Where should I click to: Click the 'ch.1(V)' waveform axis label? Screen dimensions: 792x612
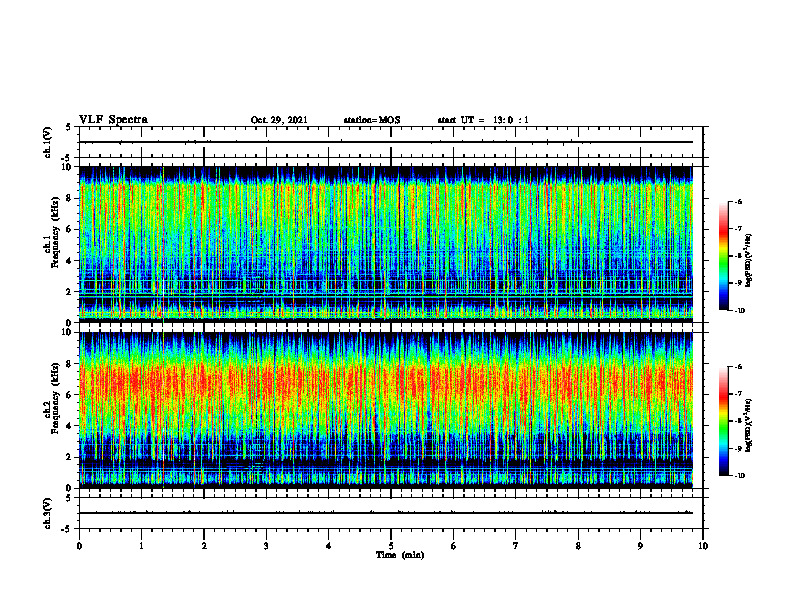(48, 142)
